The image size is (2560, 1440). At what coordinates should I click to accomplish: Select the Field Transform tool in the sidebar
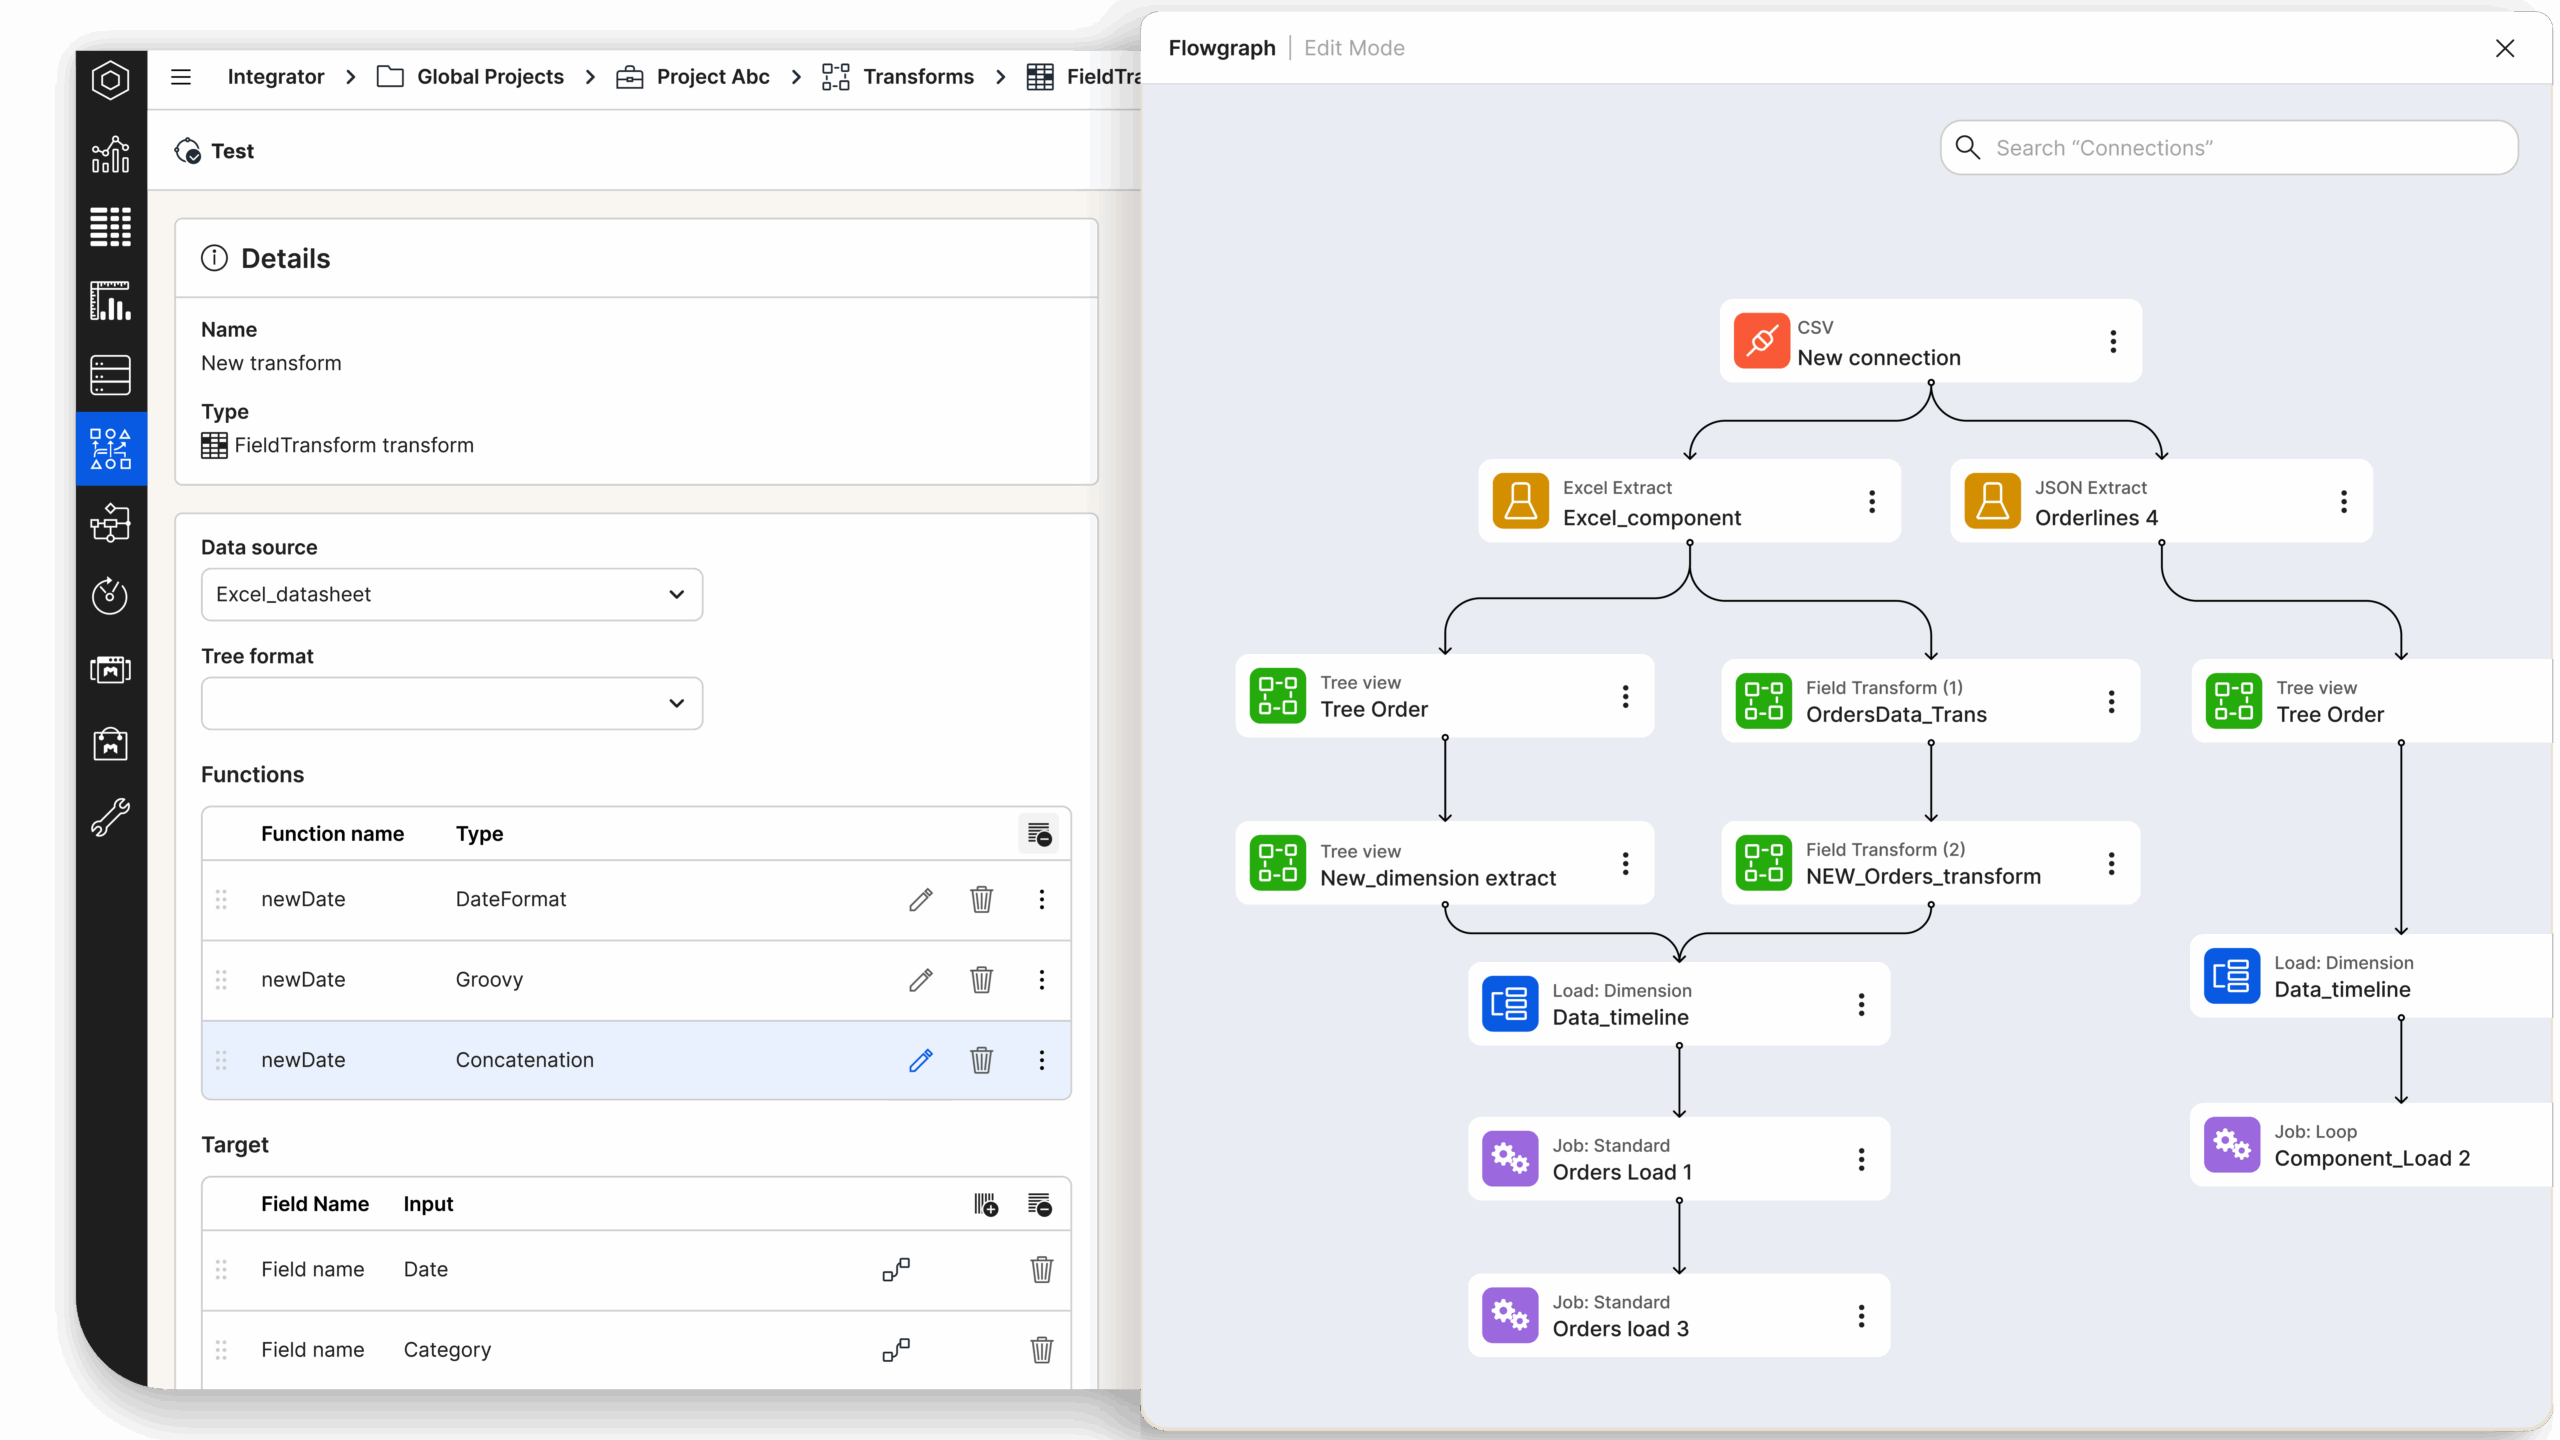point(110,448)
